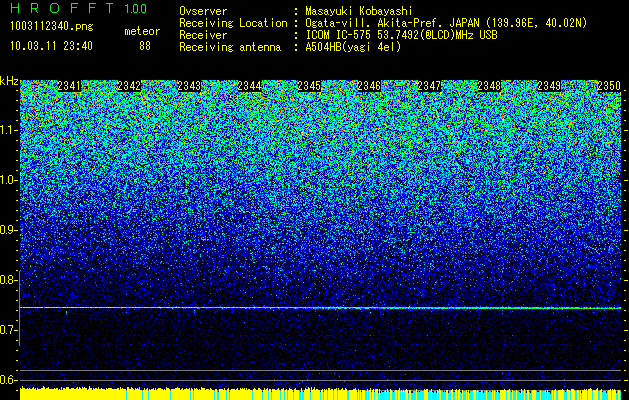
Task: Click the 2341 time marker
Action: pyautogui.click(x=69, y=86)
